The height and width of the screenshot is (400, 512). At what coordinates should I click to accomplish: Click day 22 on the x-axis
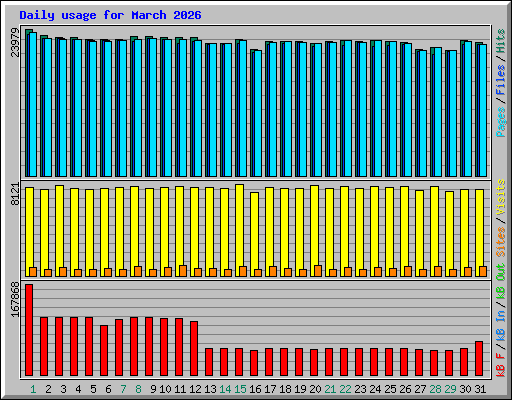click(x=345, y=389)
